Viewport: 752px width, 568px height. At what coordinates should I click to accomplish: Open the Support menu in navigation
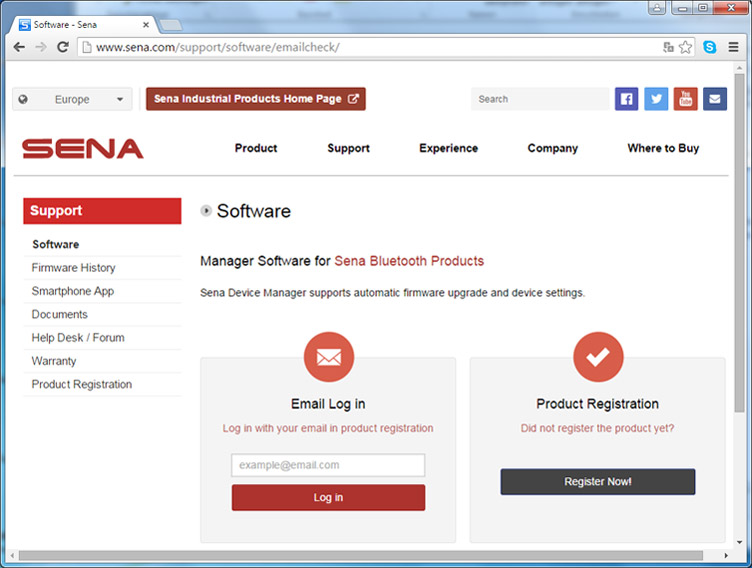click(349, 148)
